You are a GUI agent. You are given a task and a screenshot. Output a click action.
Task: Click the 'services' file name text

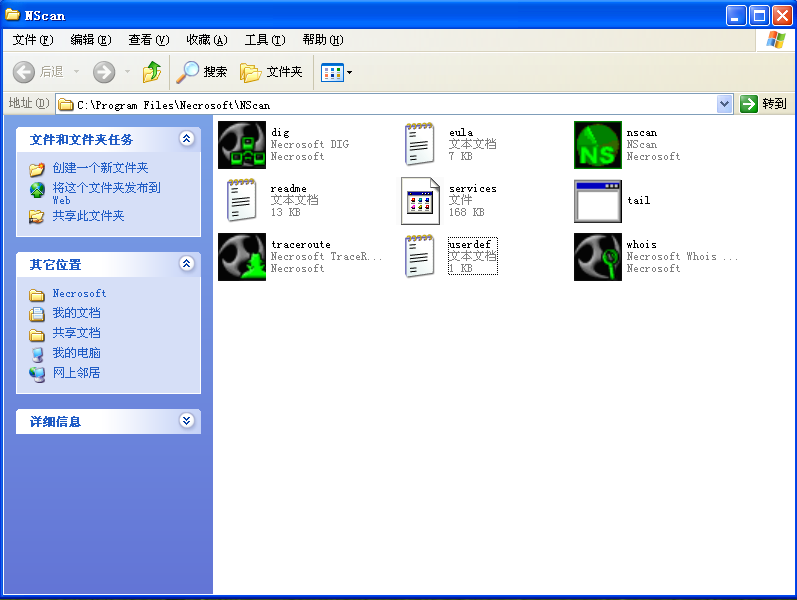coord(473,189)
